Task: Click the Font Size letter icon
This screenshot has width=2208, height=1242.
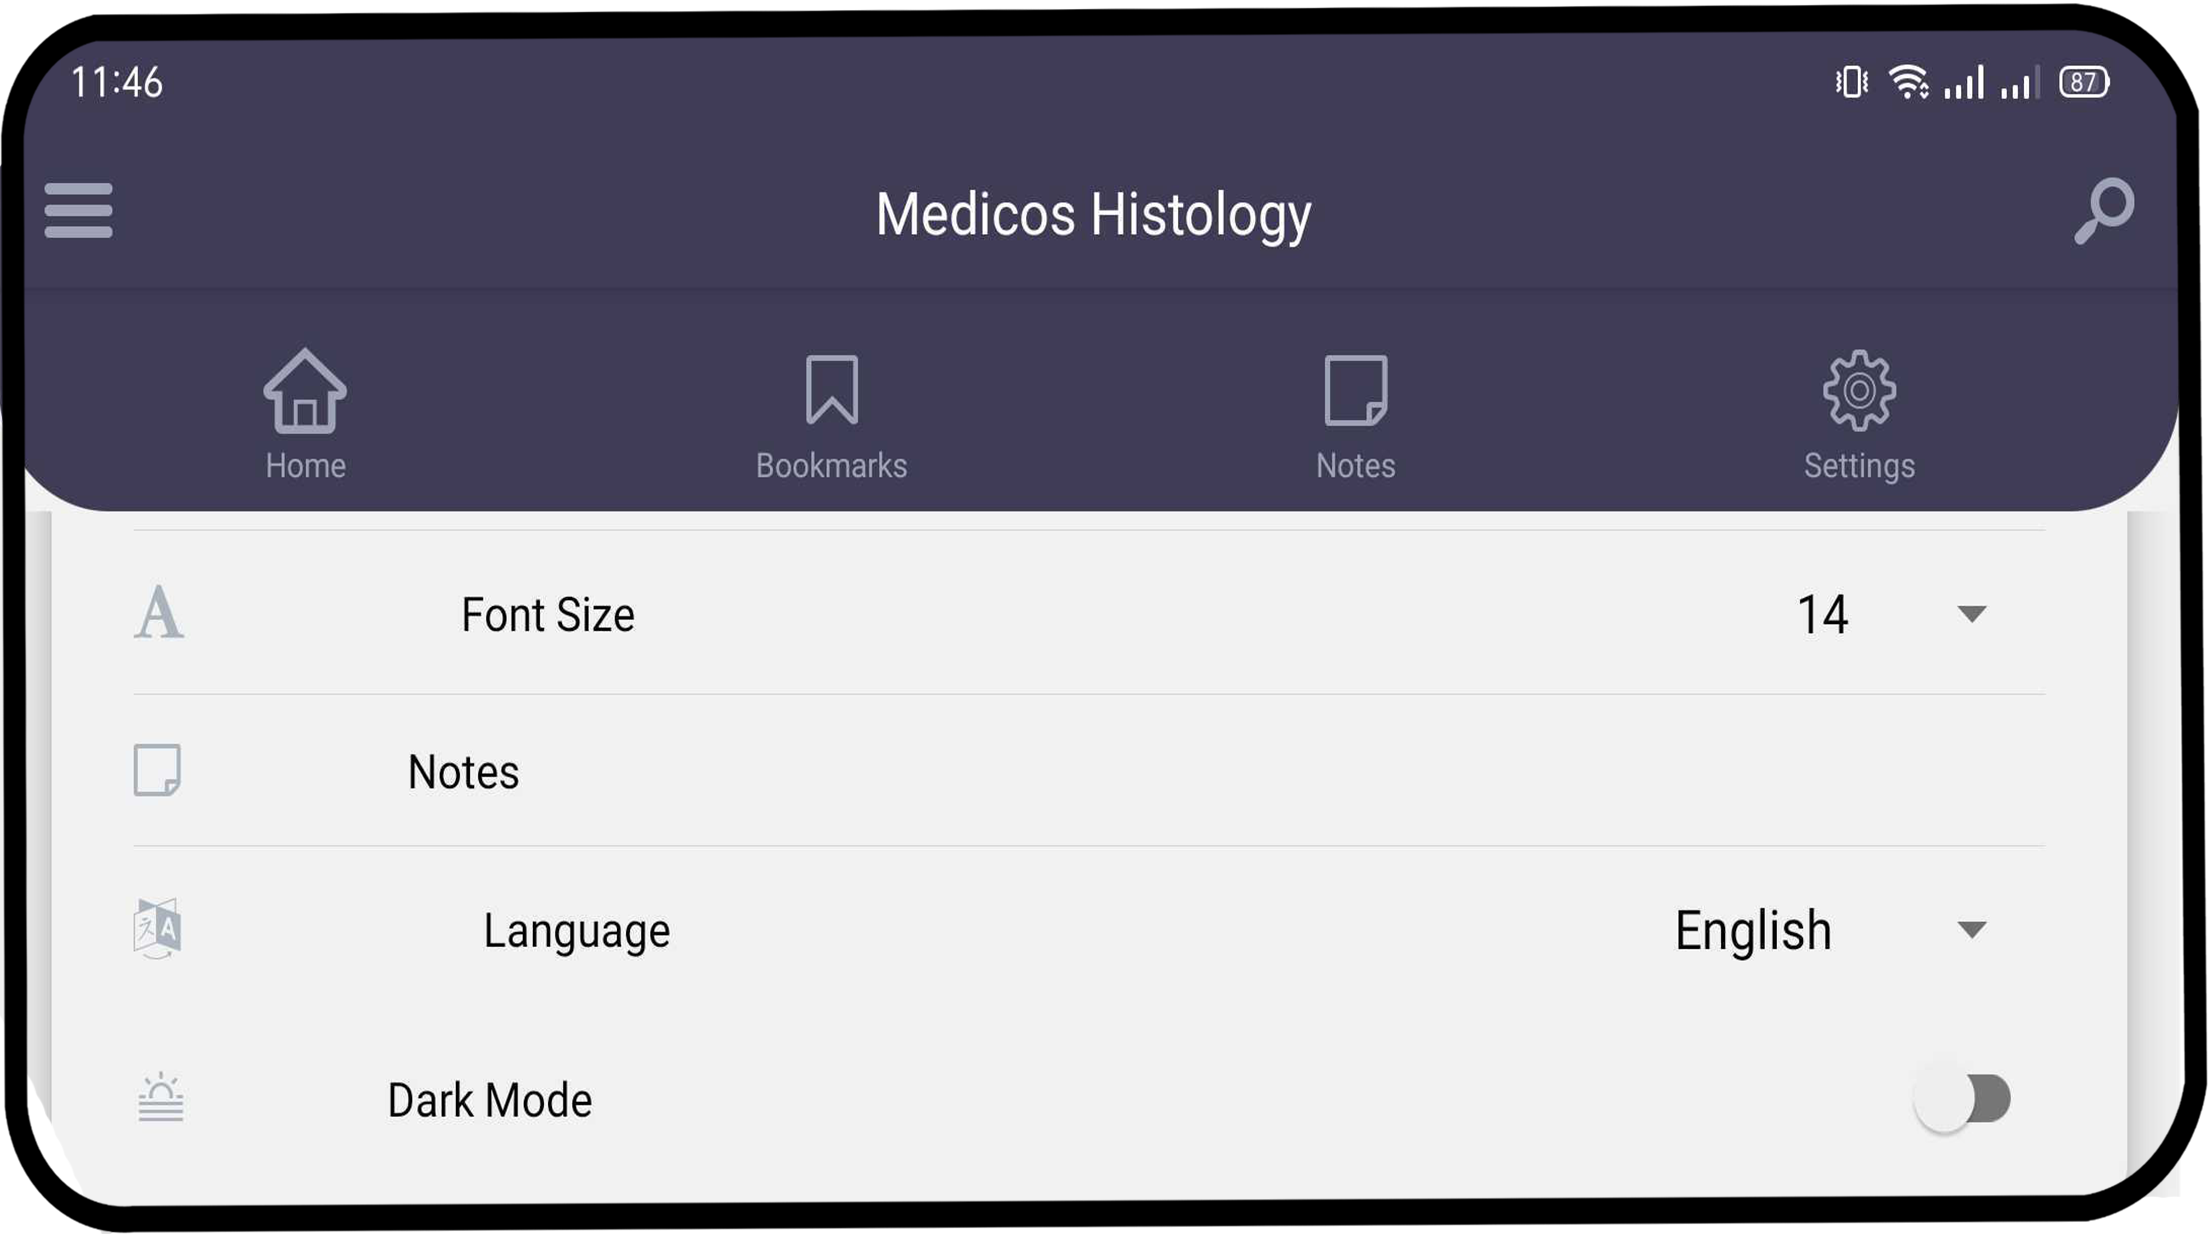Action: click(x=159, y=614)
